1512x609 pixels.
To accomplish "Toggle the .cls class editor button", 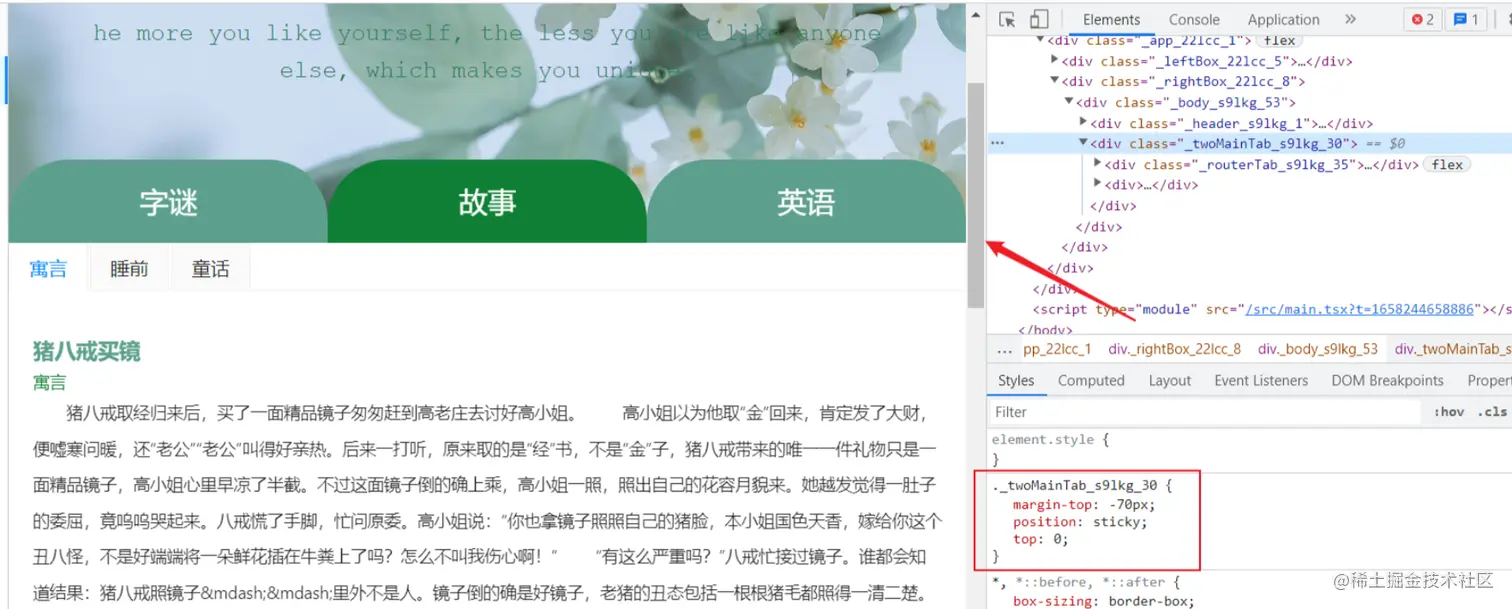I will [1494, 411].
